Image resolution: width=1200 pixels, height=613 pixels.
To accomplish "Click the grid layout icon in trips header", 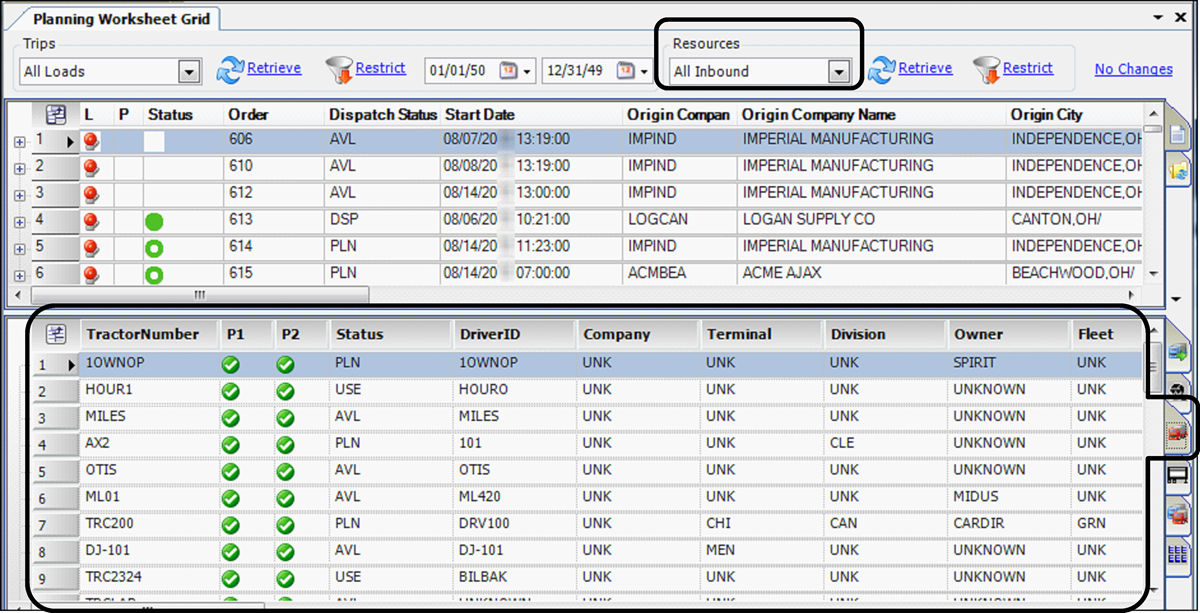I will [56, 114].
